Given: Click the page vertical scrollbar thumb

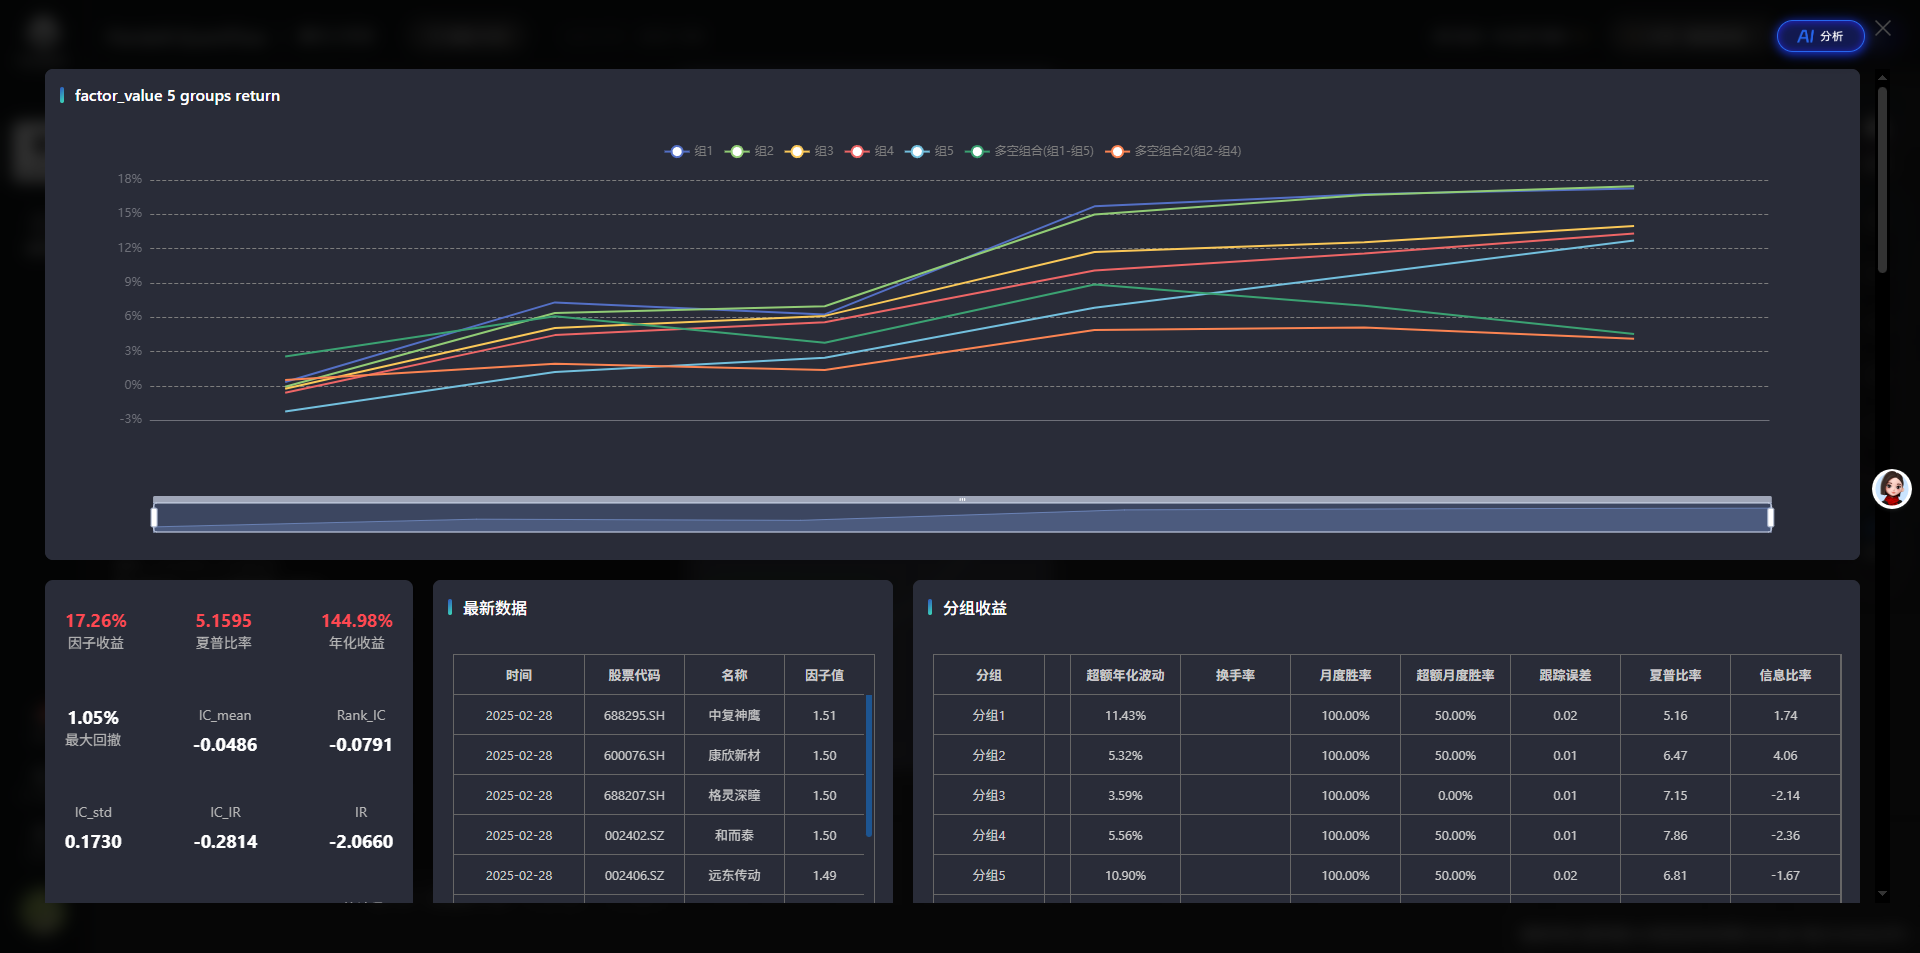Looking at the screenshot, I should (x=1882, y=180).
